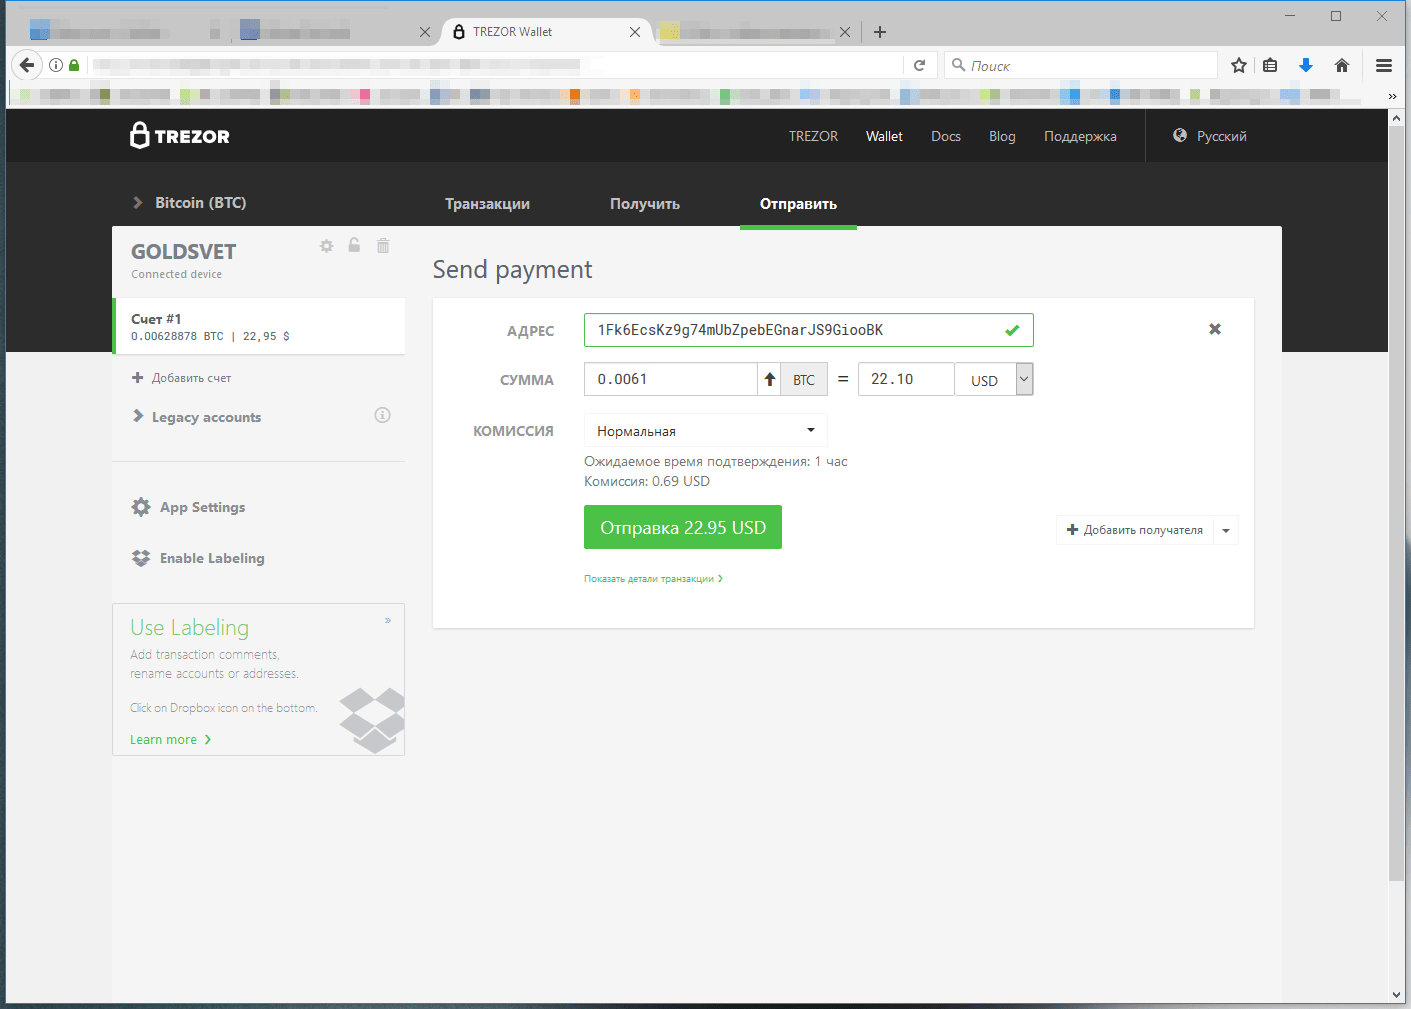
Task: Click the browser URL address bar
Action: pyautogui.click(x=495, y=65)
